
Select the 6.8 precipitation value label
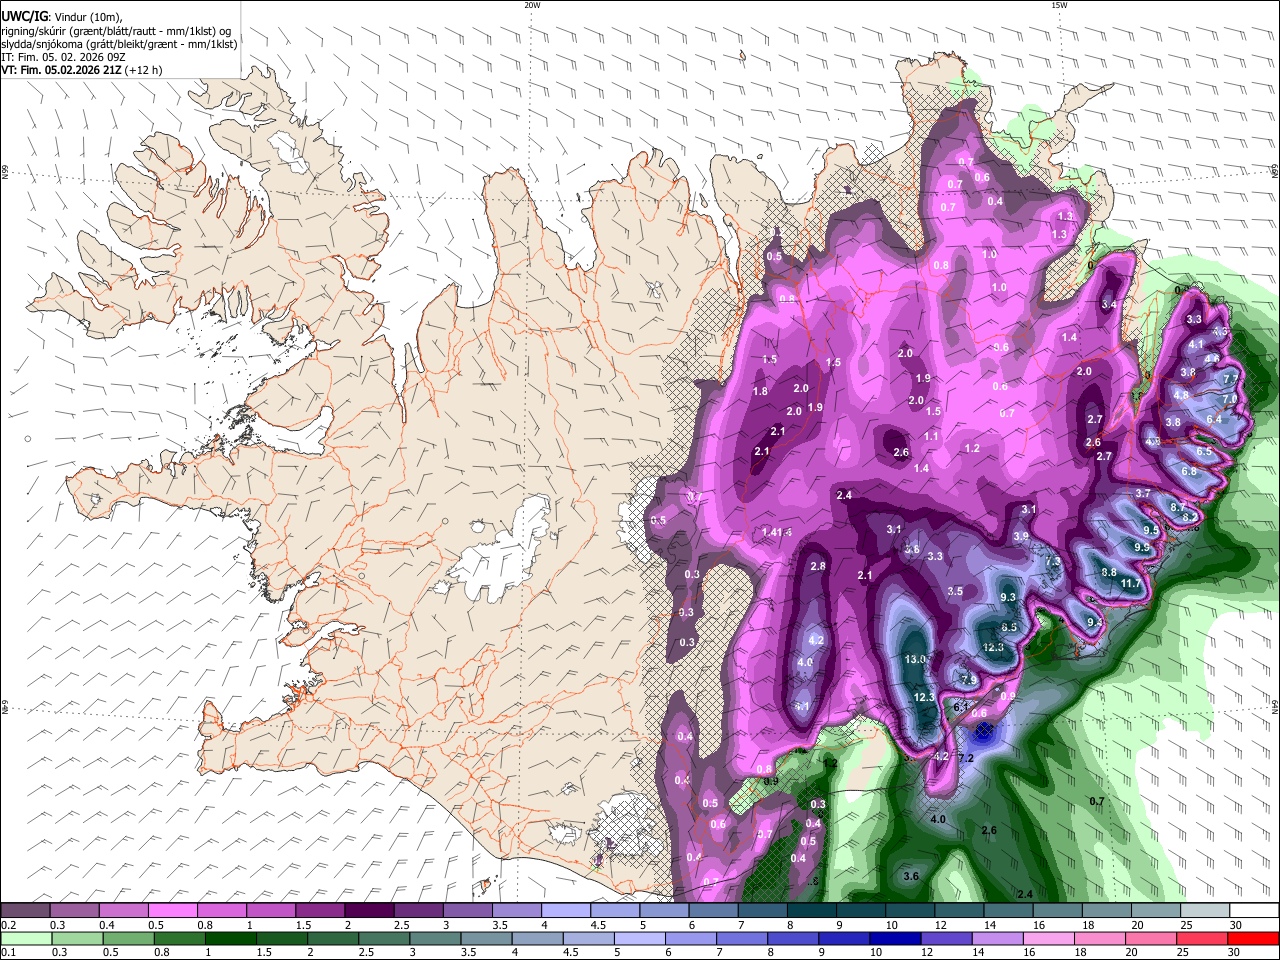coord(1189,471)
